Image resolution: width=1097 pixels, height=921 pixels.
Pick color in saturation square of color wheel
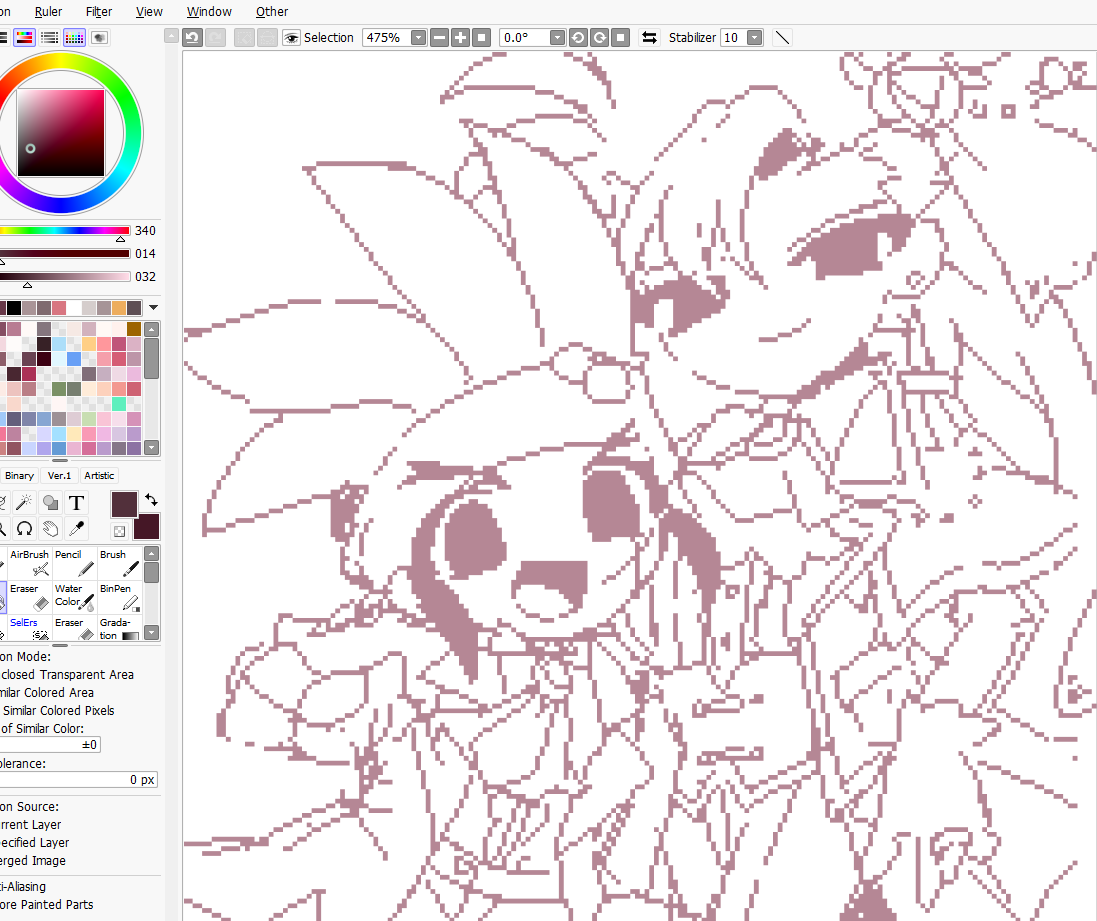(61, 133)
